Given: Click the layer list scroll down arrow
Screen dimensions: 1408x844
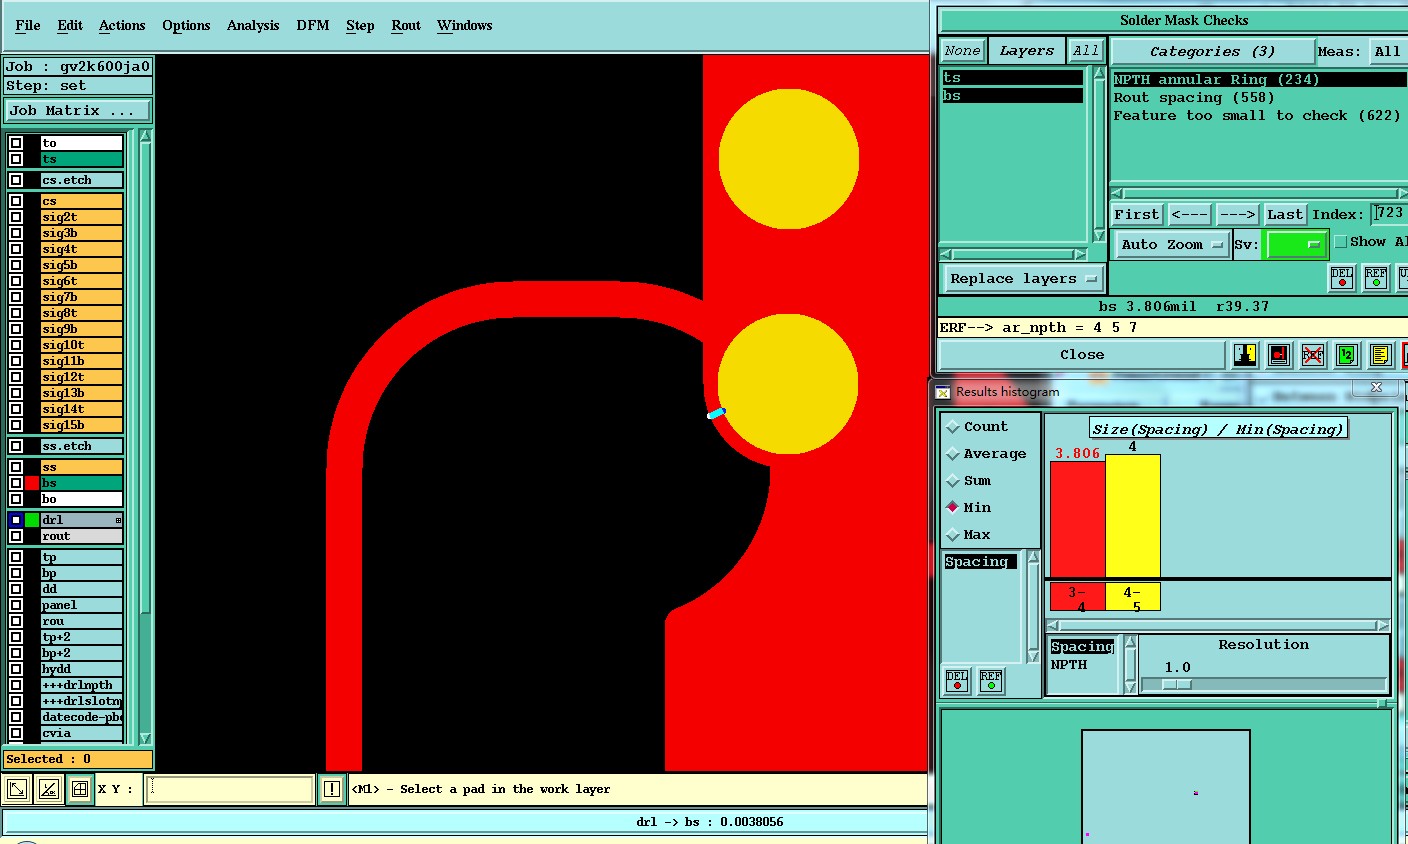Looking at the screenshot, I should (x=145, y=737).
